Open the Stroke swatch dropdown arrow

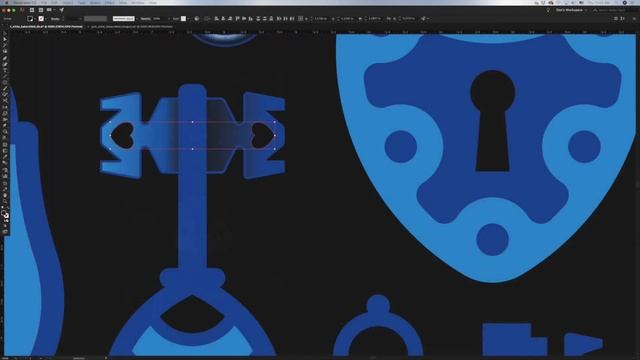click(47, 18)
